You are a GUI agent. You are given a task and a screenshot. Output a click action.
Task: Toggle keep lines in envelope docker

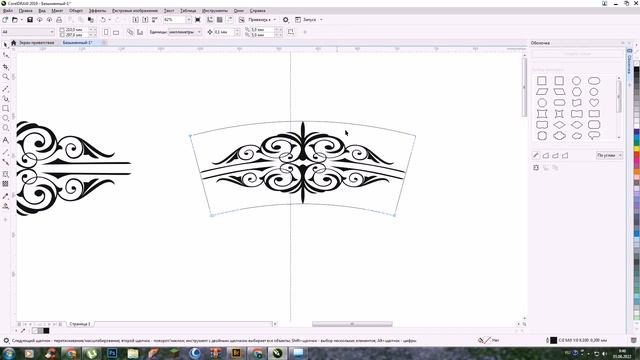[x=536, y=168]
